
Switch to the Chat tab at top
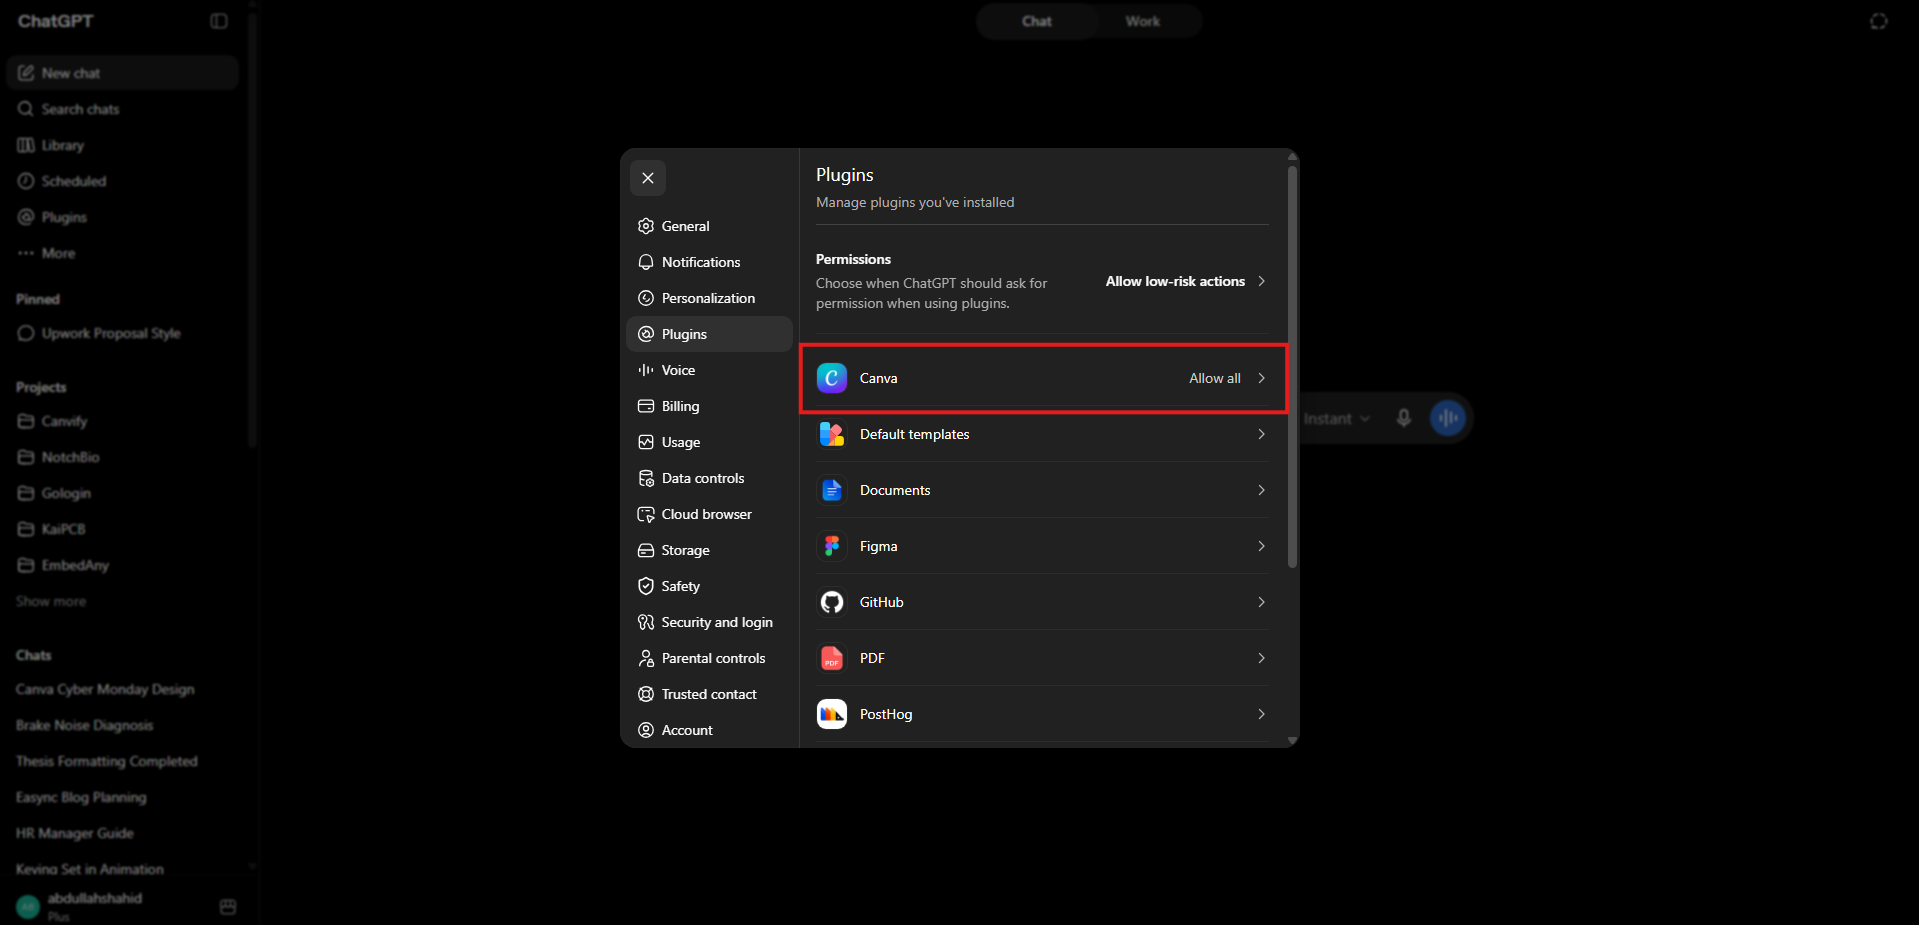pyautogui.click(x=1037, y=21)
